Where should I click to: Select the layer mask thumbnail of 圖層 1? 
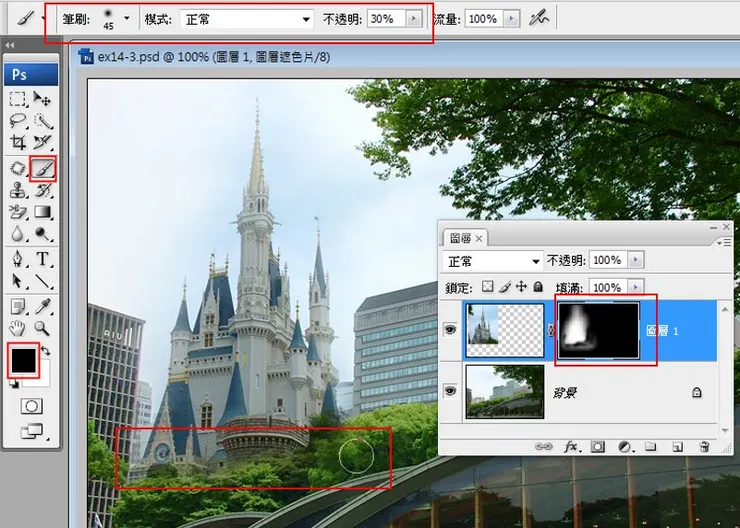click(597, 329)
